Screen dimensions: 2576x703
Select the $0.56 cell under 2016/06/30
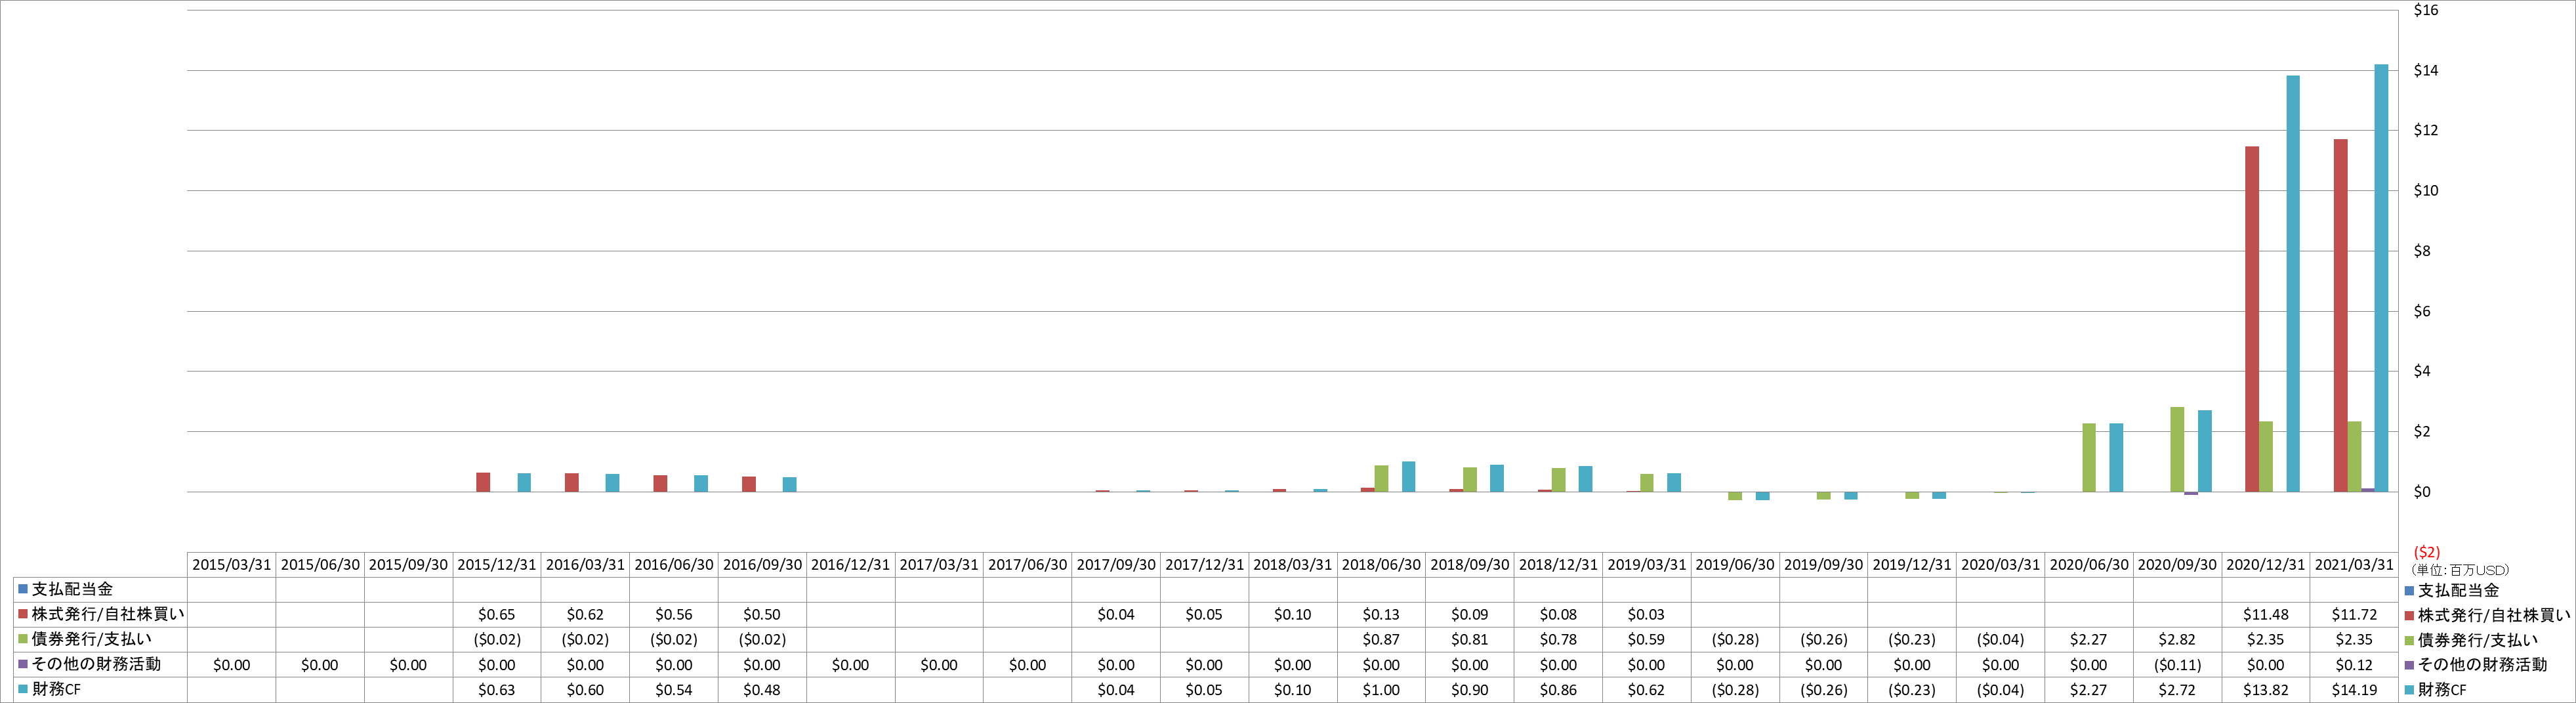click(x=673, y=615)
